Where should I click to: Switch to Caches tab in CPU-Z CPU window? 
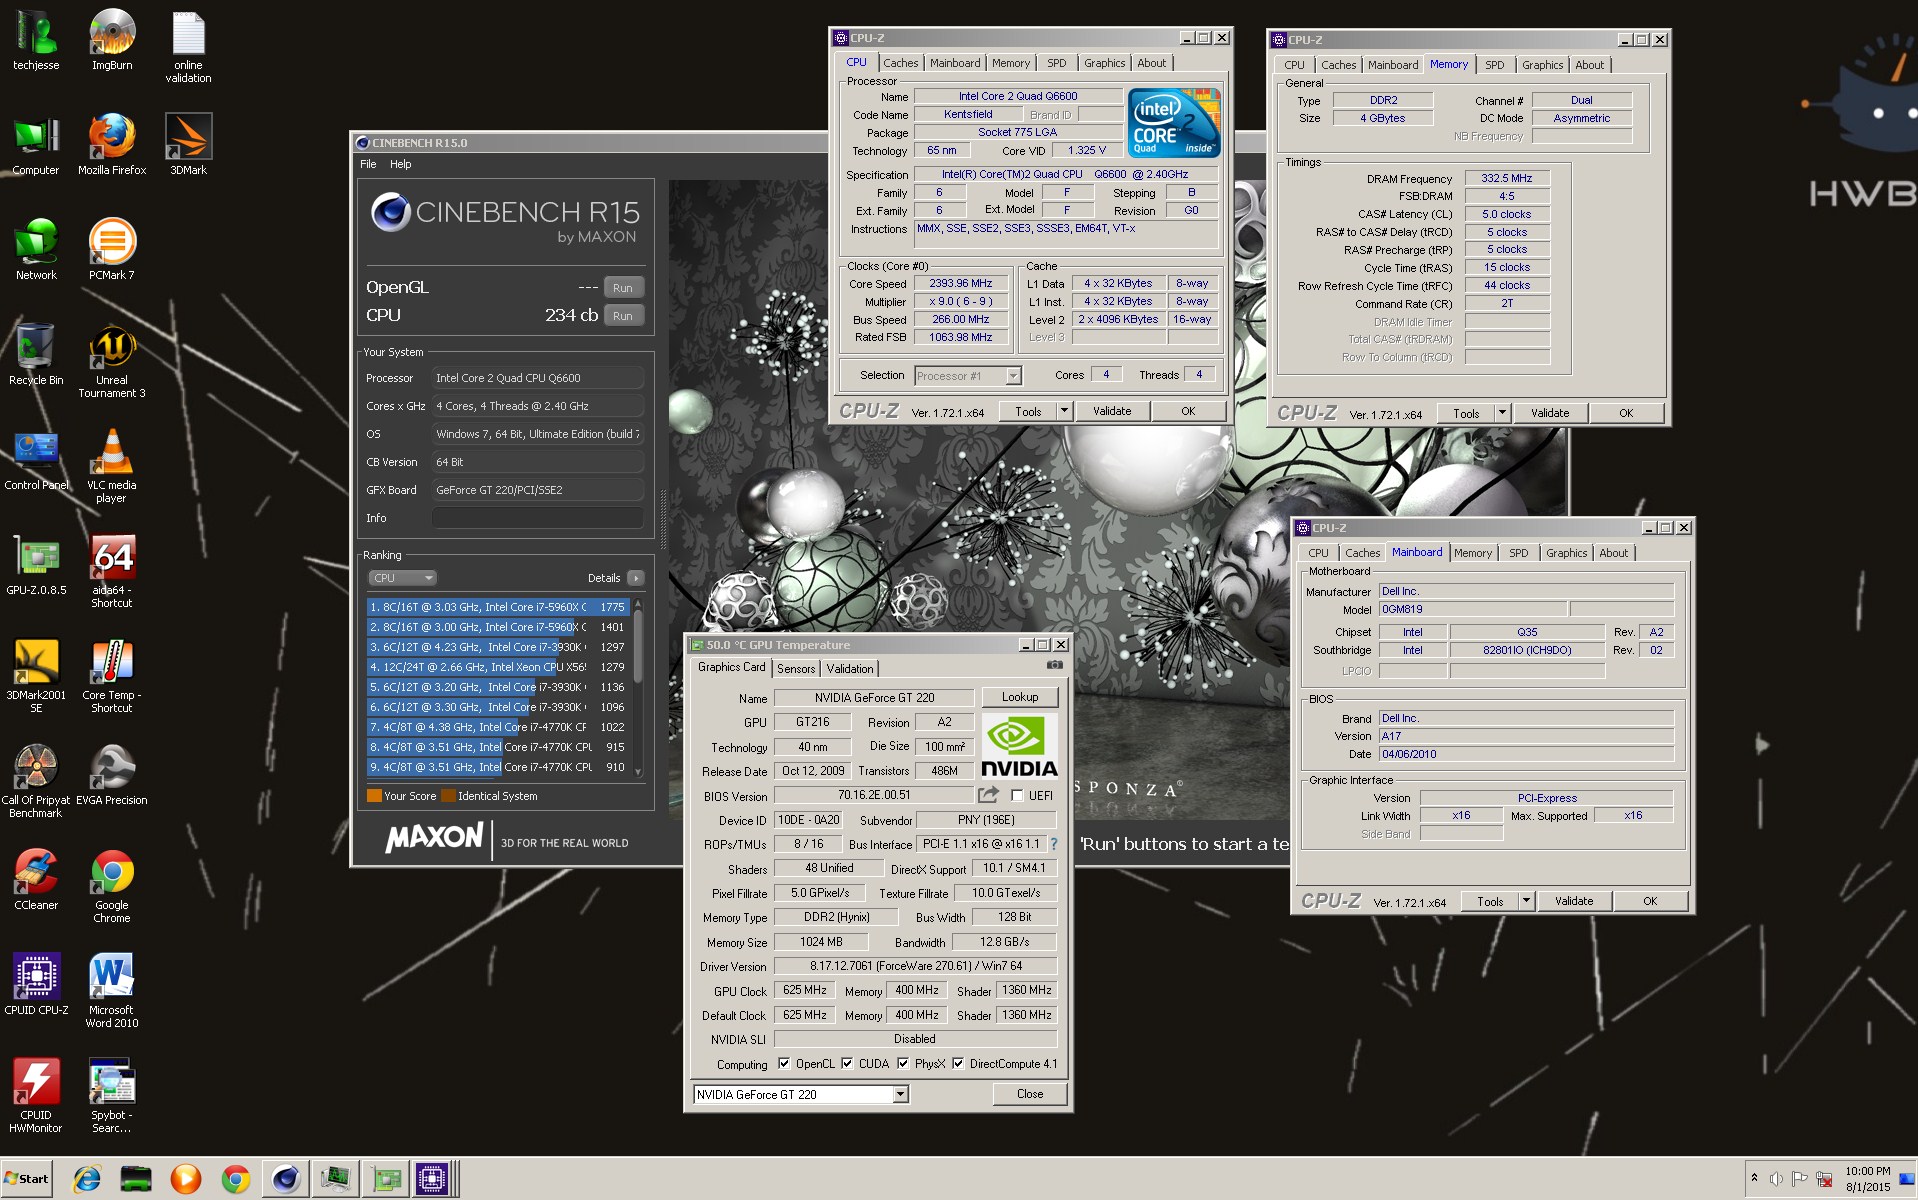(x=900, y=63)
